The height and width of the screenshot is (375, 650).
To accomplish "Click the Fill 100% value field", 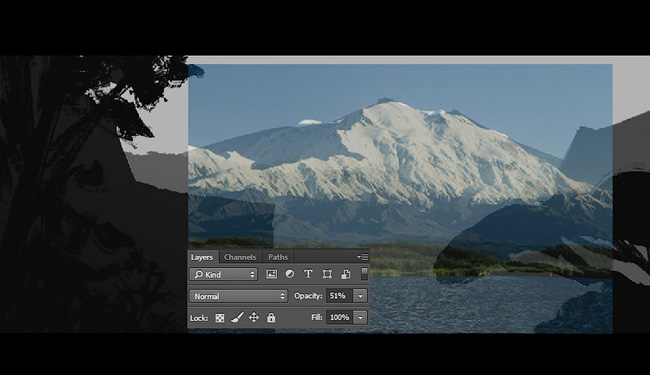I will [x=339, y=317].
